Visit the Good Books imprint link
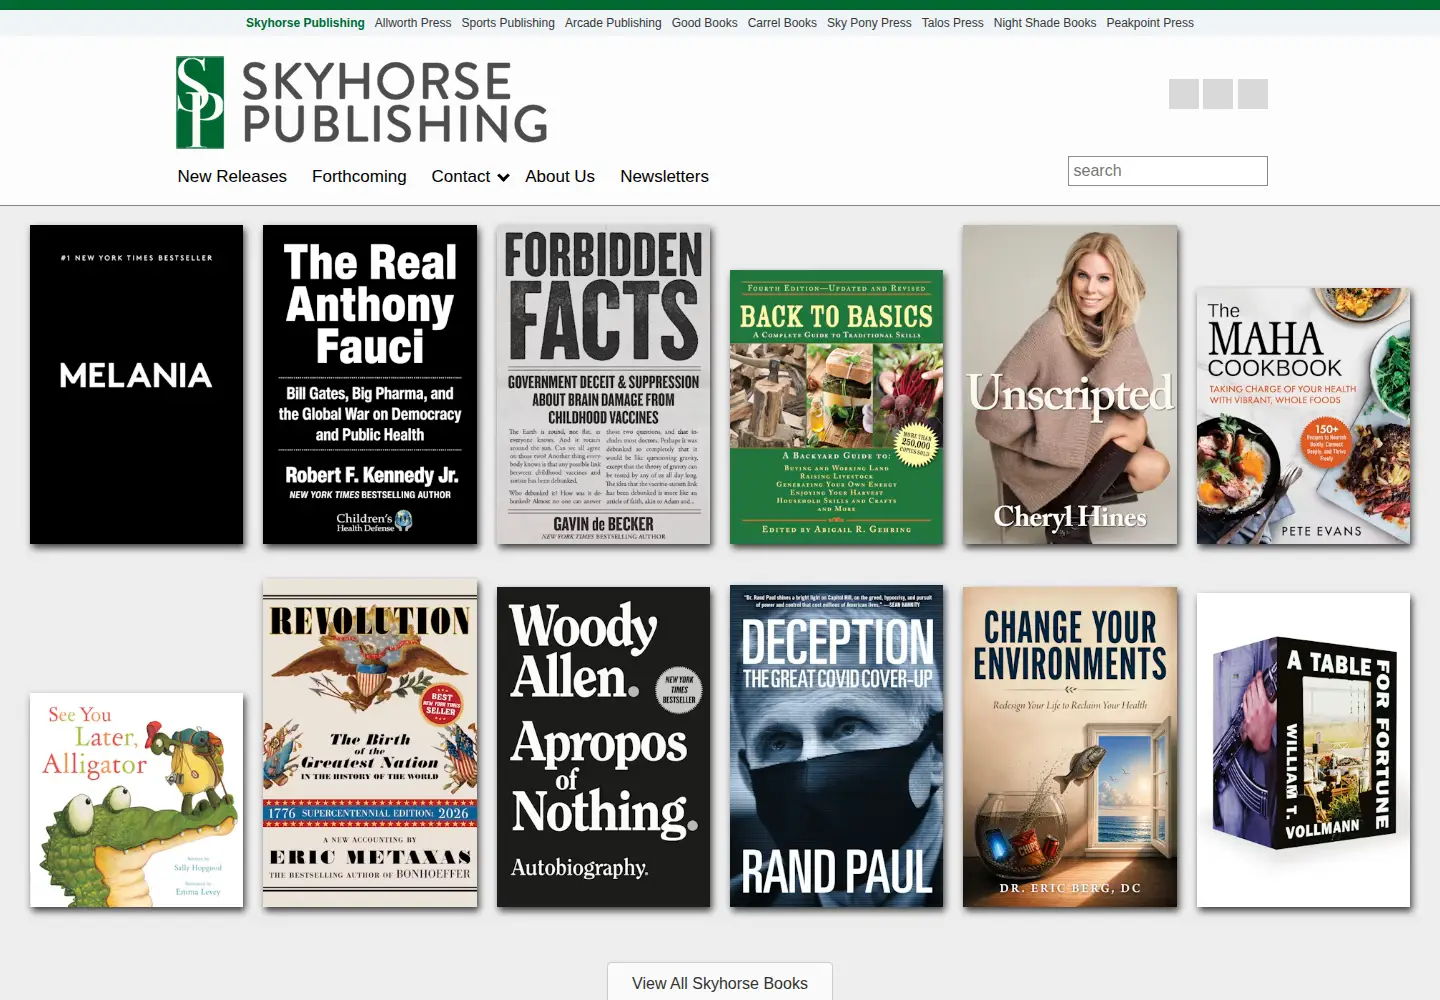 point(704,23)
